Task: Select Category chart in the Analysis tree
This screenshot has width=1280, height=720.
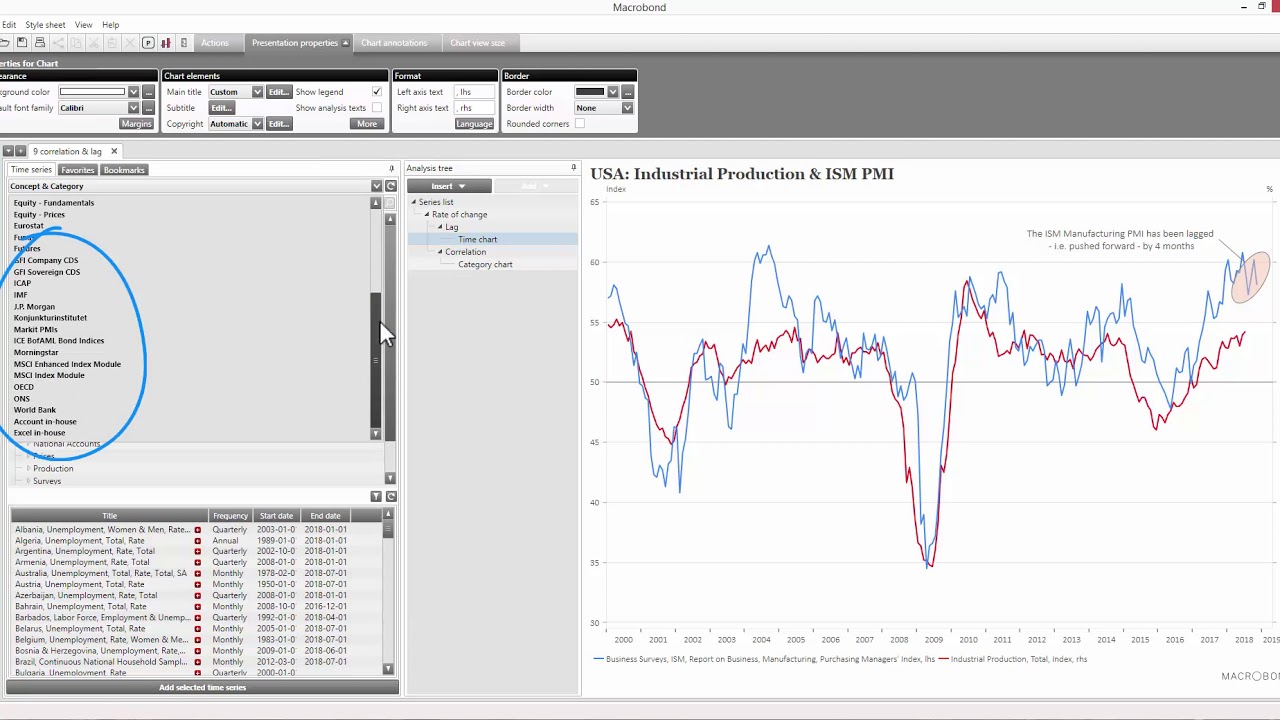Action: pos(485,264)
